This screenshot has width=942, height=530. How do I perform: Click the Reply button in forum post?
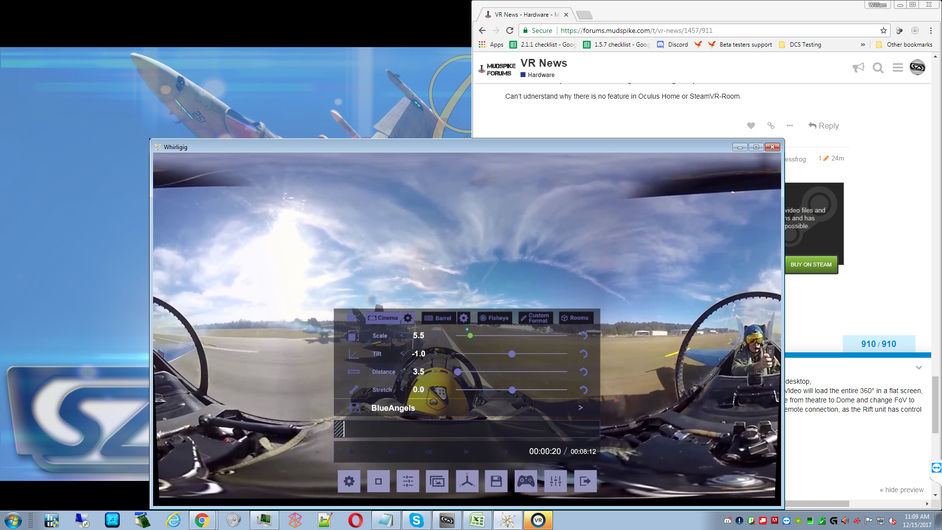click(x=824, y=126)
